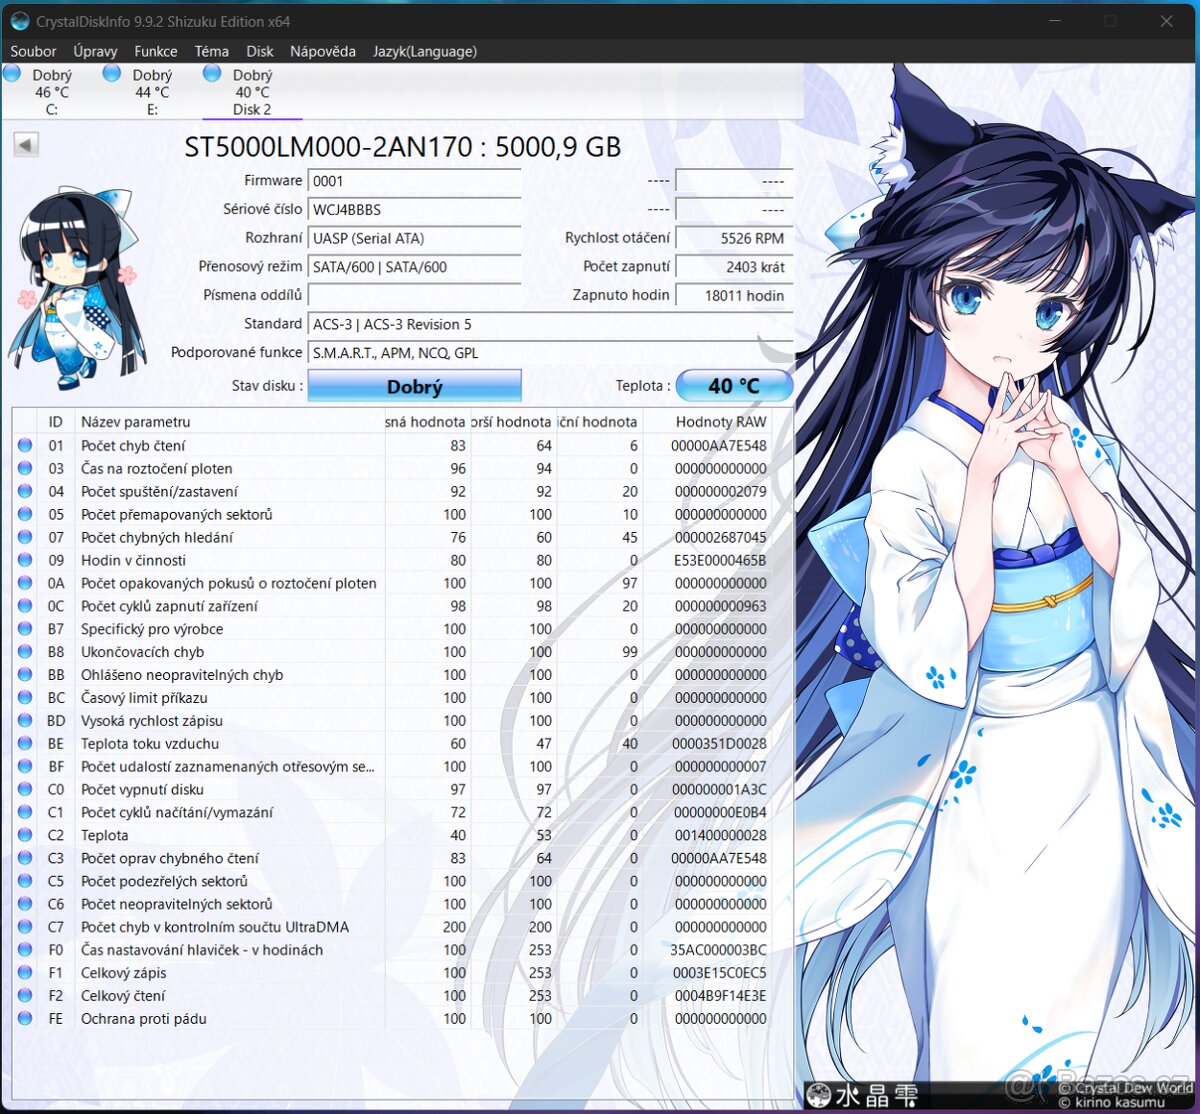Click the 40 °C temperature button
1200x1114 pixels.
click(x=734, y=386)
